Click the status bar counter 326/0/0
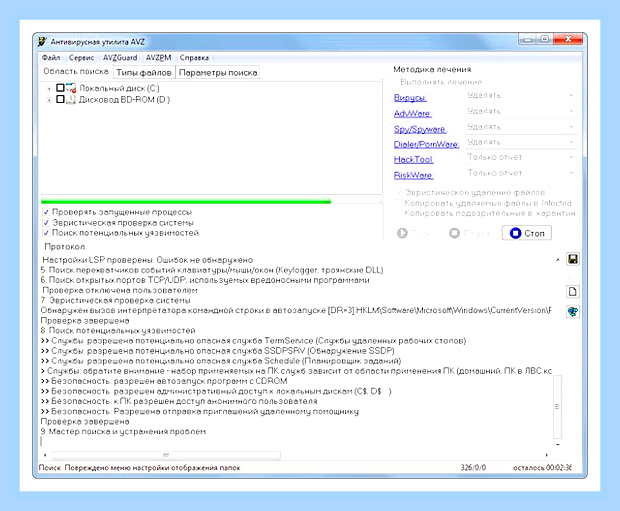Image resolution: width=620 pixels, height=511 pixels. pyautogui.click(x=473, y=467)
